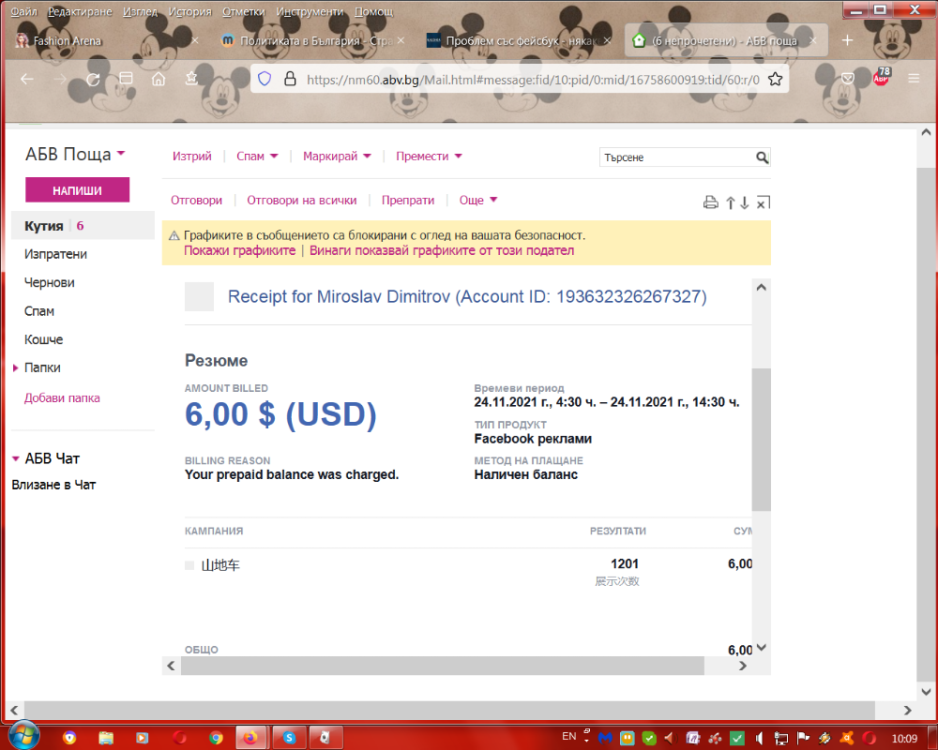Open the Файл menu
938x750 pixels.
click(x=23, y=11)
